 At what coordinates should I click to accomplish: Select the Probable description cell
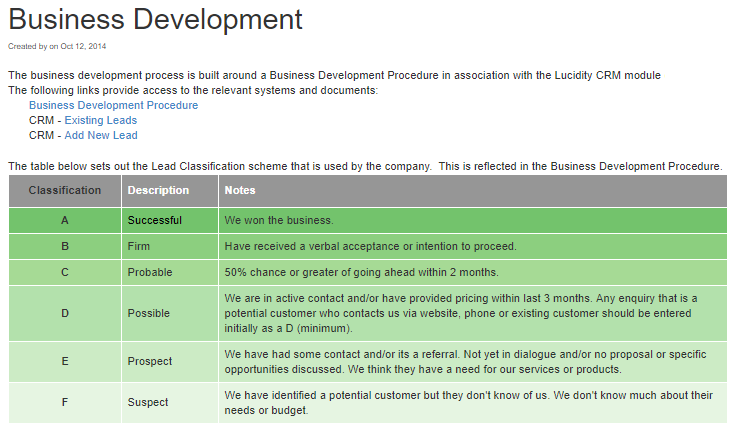pyautogui.click(x=150, y=272)
